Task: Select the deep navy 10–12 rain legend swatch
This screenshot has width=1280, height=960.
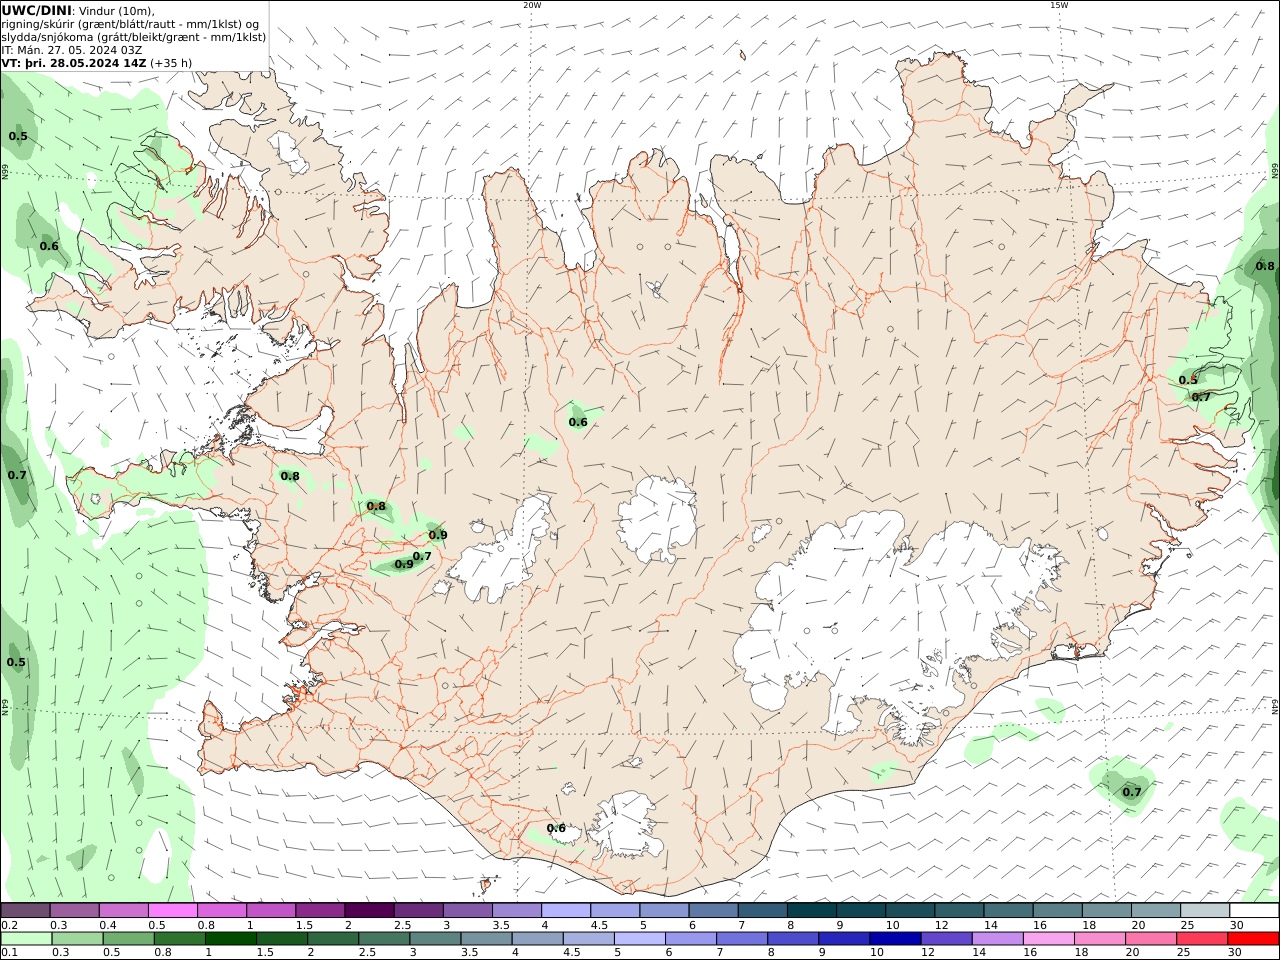Action: pyautogui.click(x=895, y=938)
